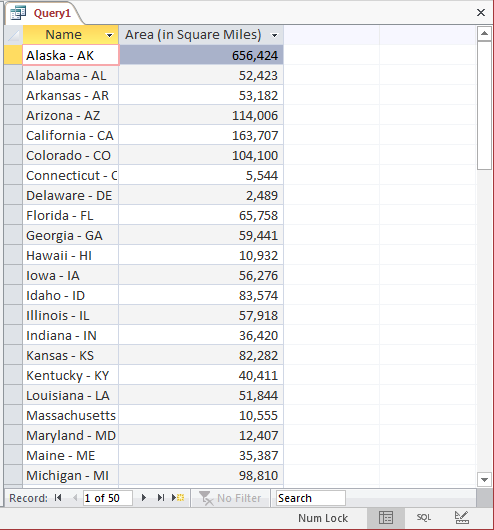
Task: Click the current record number field
Action: click(108, 498)
